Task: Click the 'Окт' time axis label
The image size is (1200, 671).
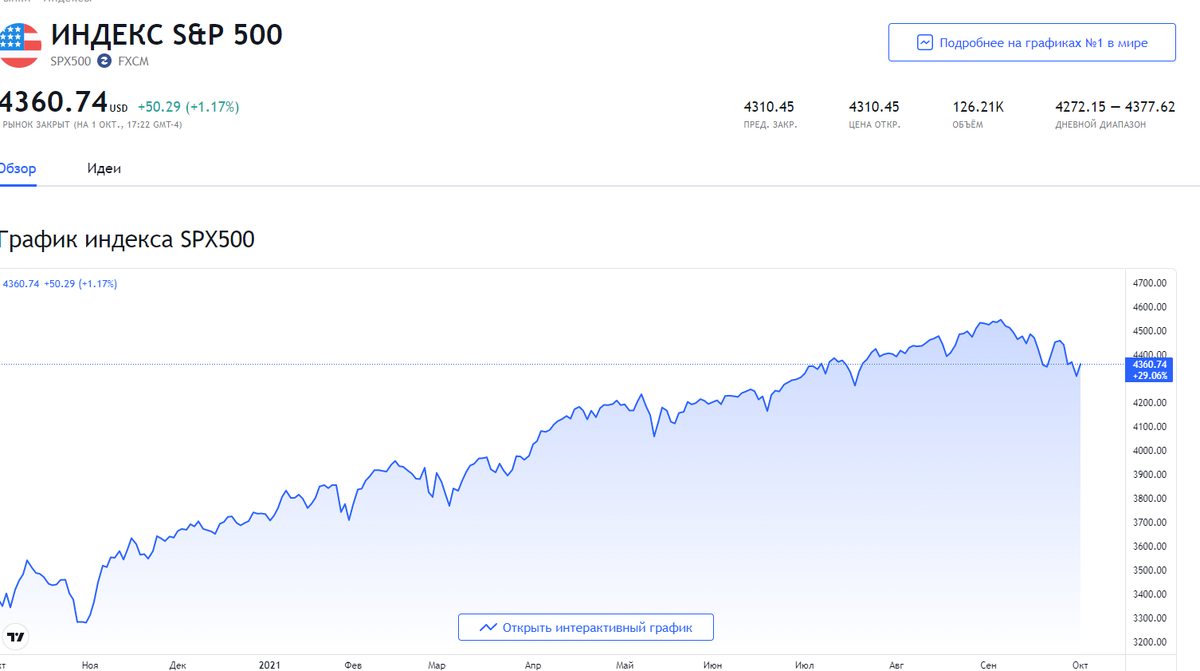Action: [1080, 664]
